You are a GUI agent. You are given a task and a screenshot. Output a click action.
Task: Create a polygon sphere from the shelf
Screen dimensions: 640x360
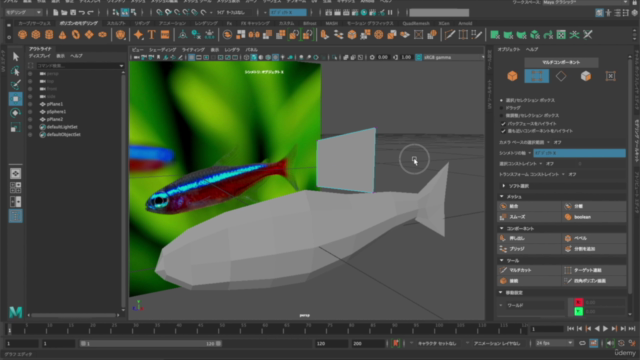point(22,35)
